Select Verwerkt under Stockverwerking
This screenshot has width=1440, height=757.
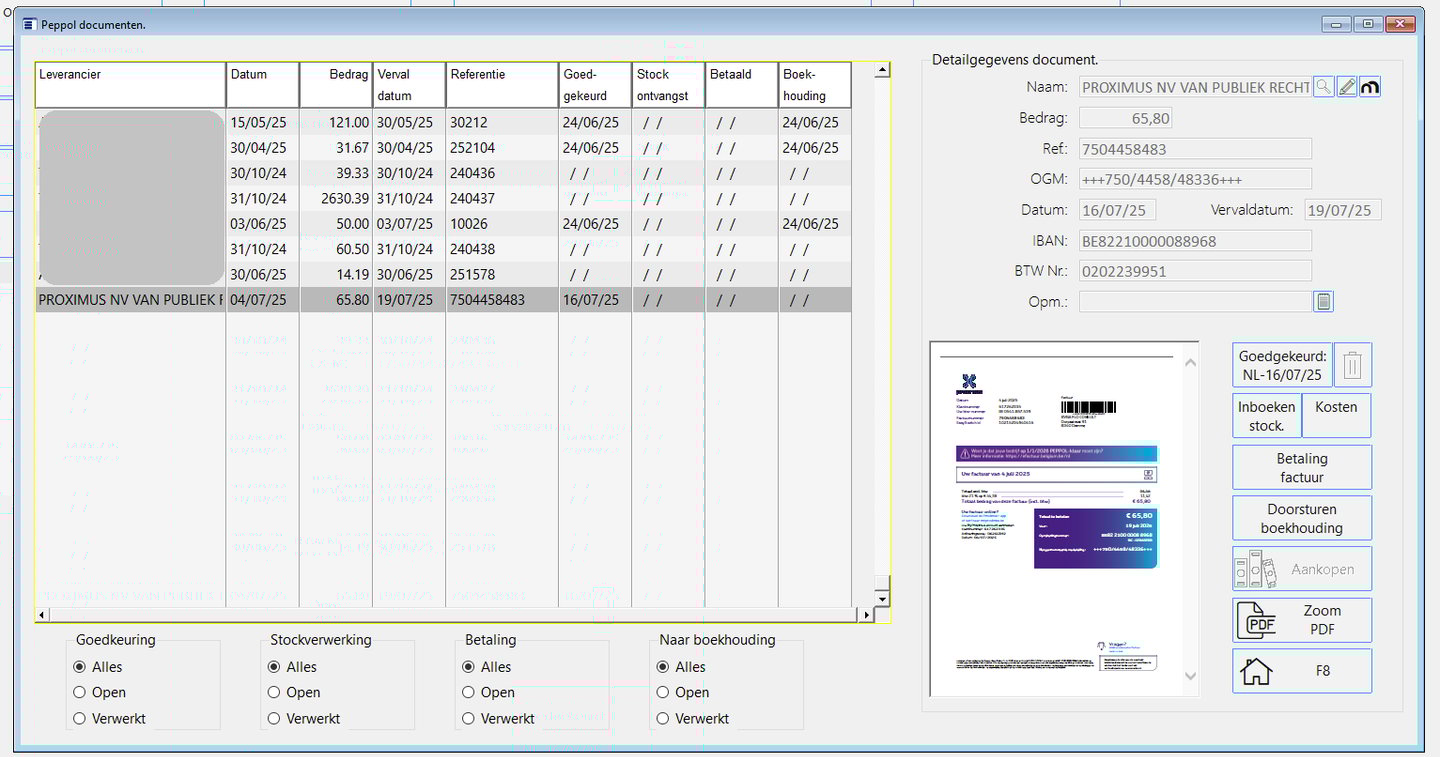tap(274, 718)
